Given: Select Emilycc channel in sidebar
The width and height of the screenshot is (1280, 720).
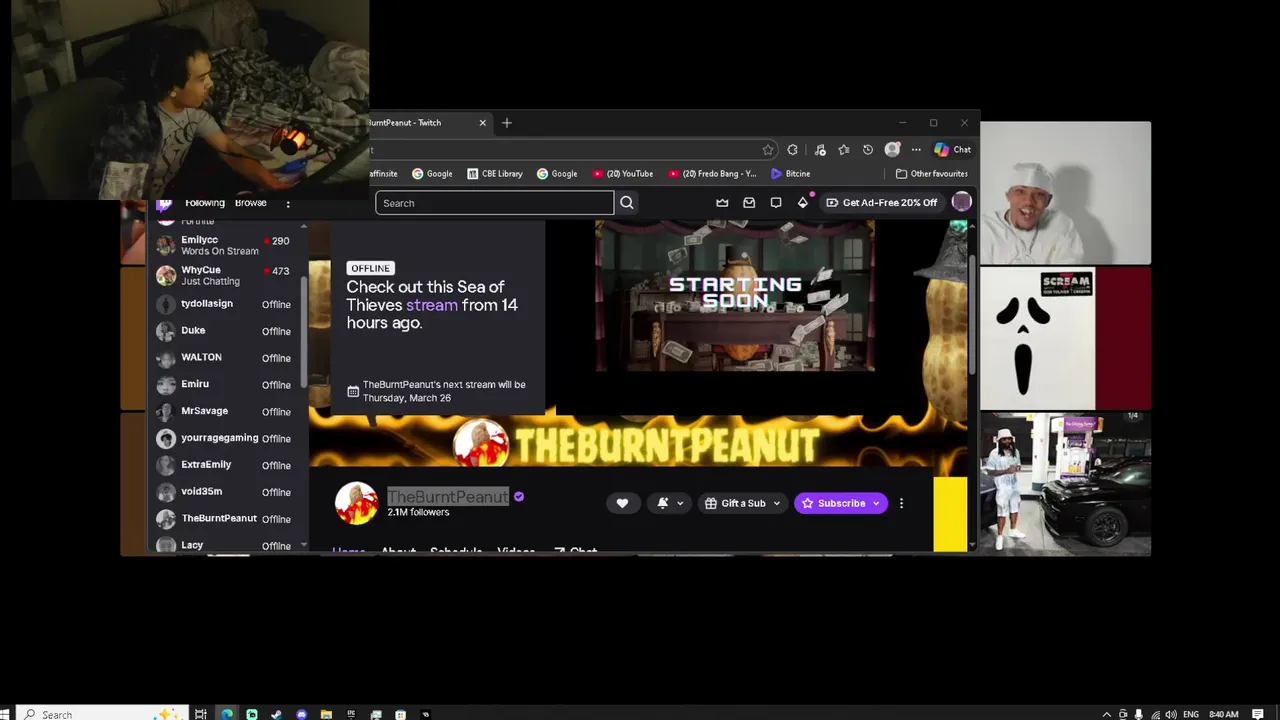Looking at the screenshot, I should coord(225,246).
